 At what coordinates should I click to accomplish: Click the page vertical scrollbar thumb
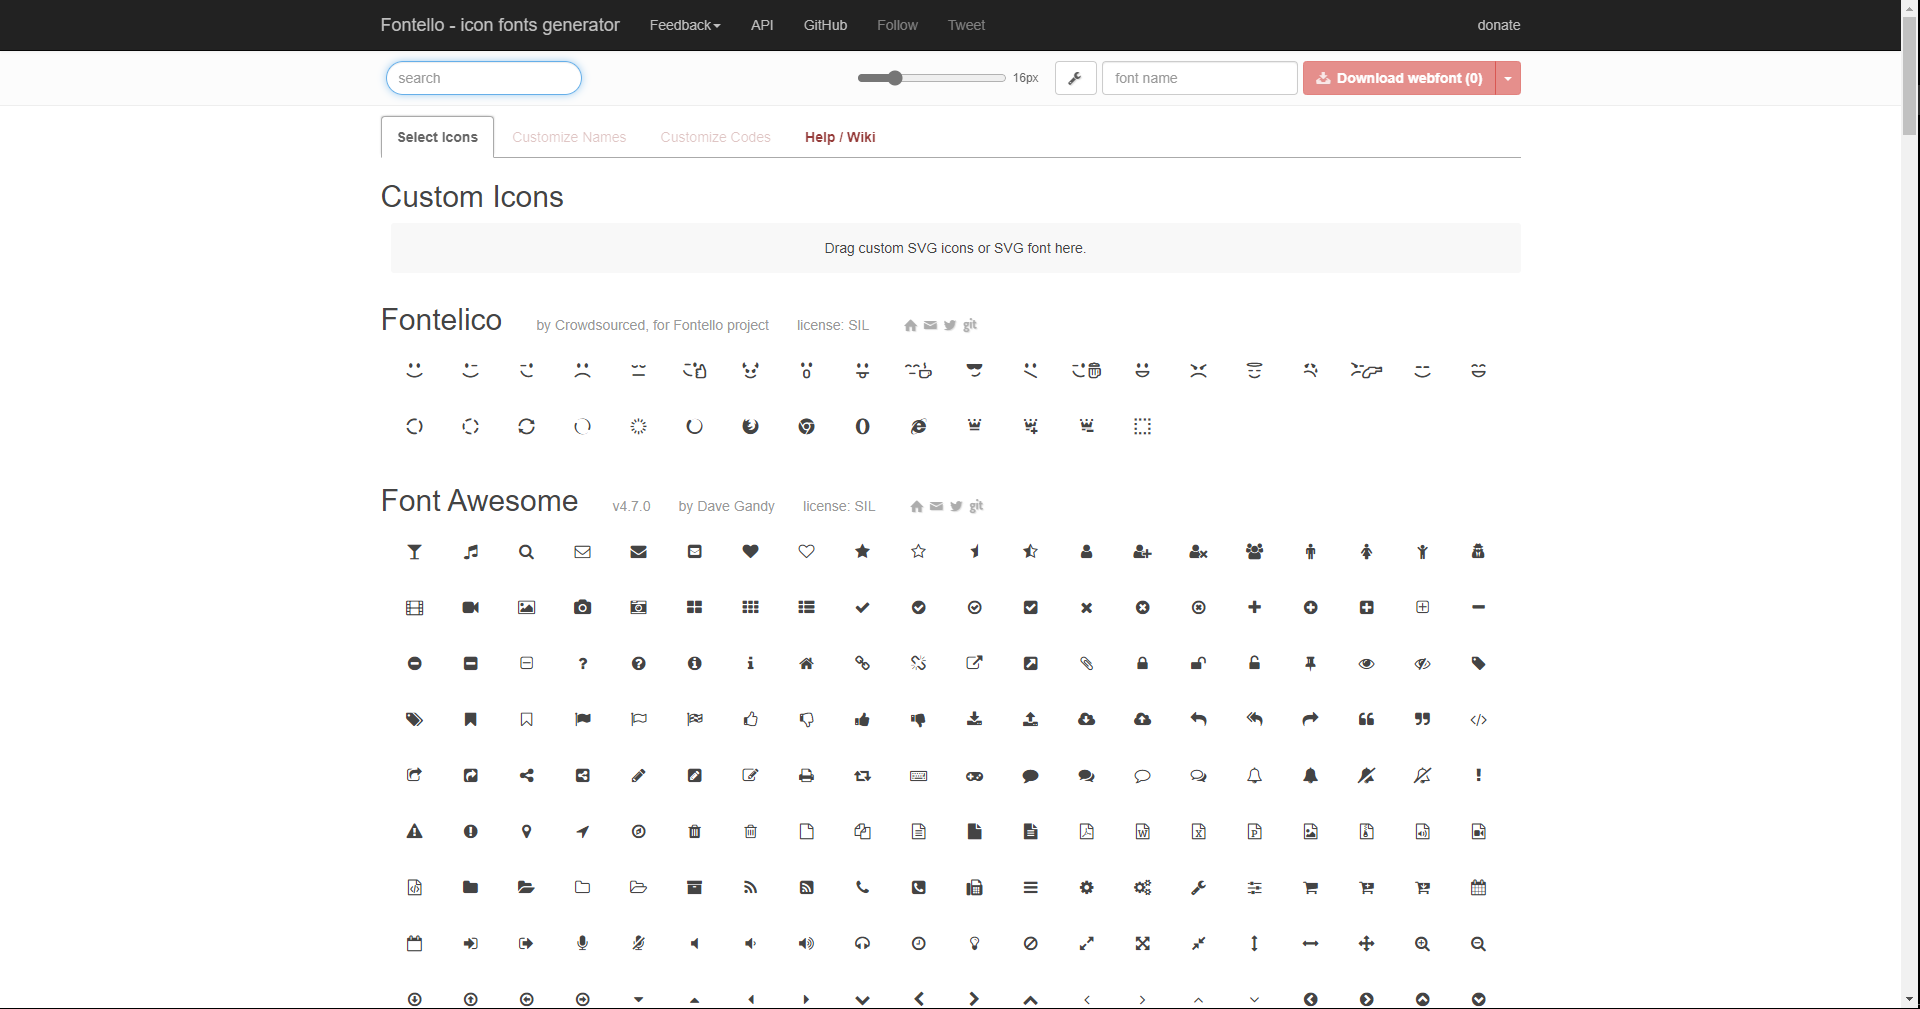[x=1910, y=75]
